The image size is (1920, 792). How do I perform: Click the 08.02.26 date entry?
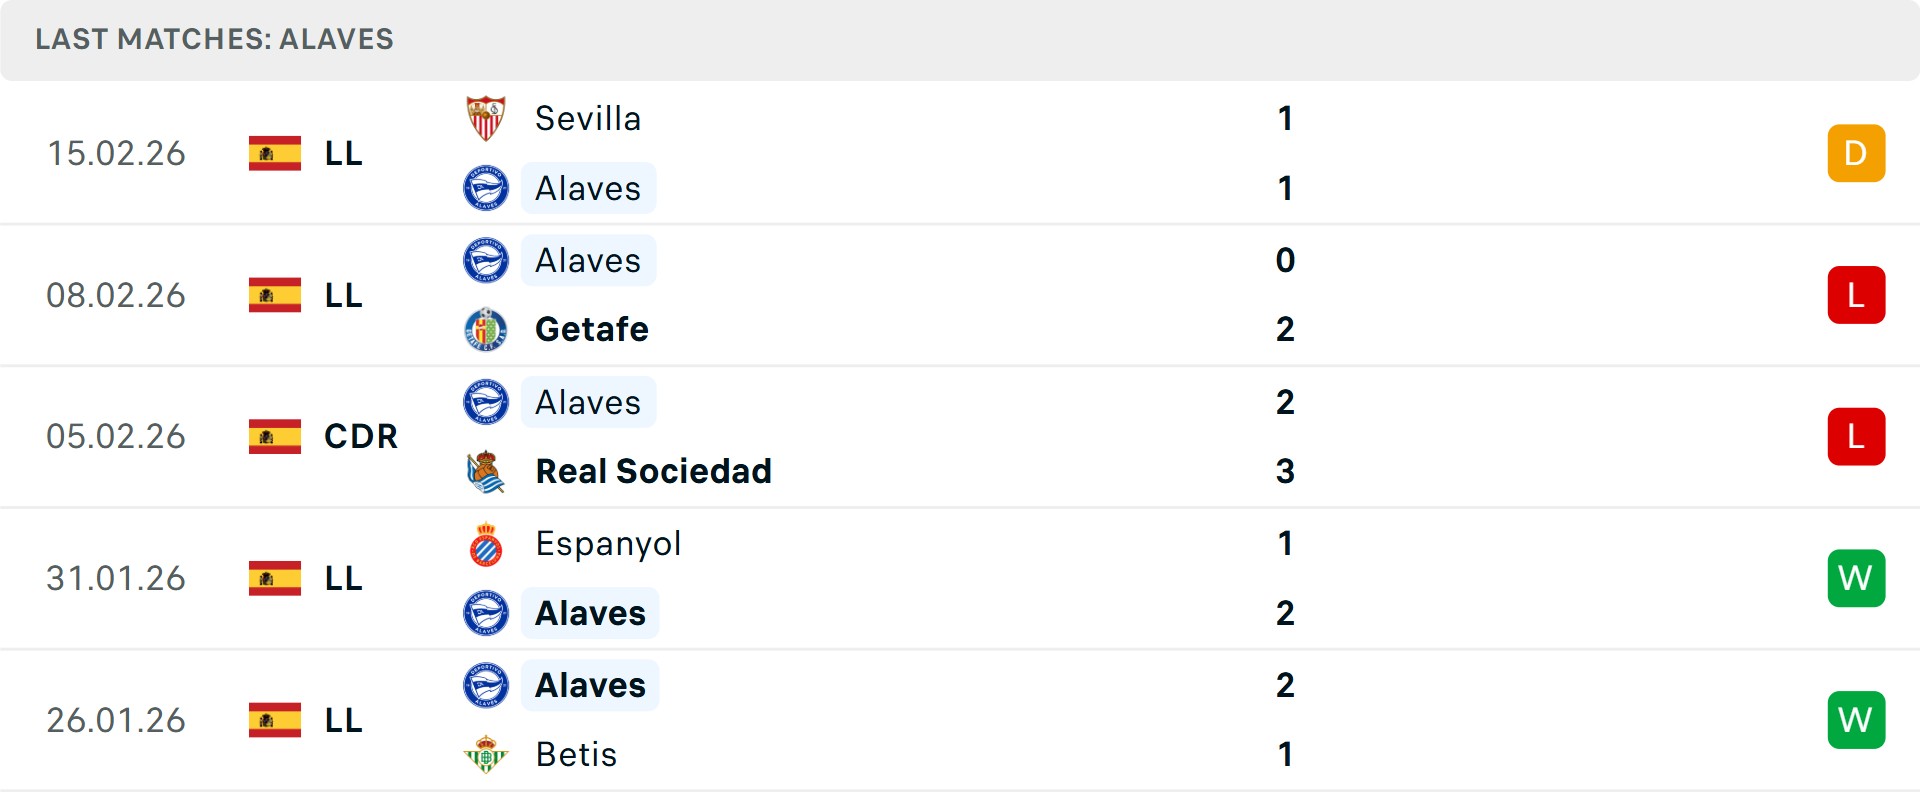pyautogui.click(x=116, y=294)
